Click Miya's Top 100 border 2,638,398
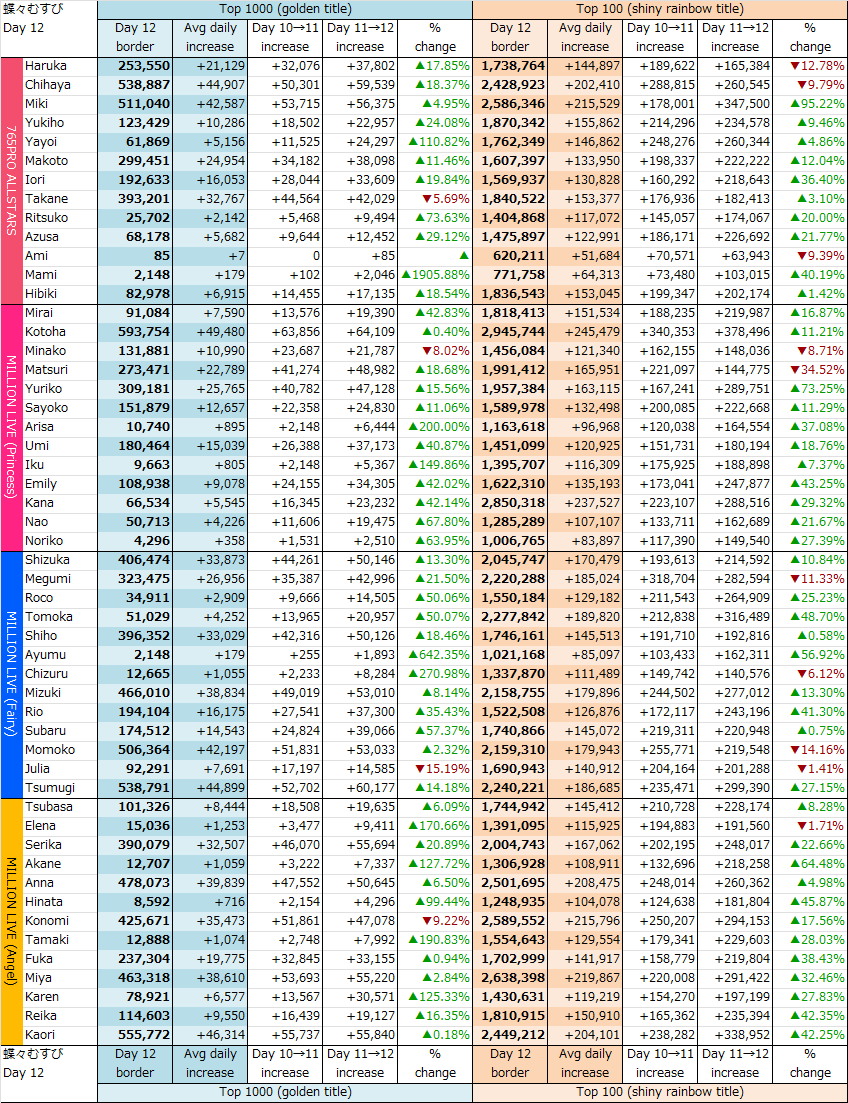This screenshot has height=1103, width=848. pyautogui.click(x=510, y=978)
